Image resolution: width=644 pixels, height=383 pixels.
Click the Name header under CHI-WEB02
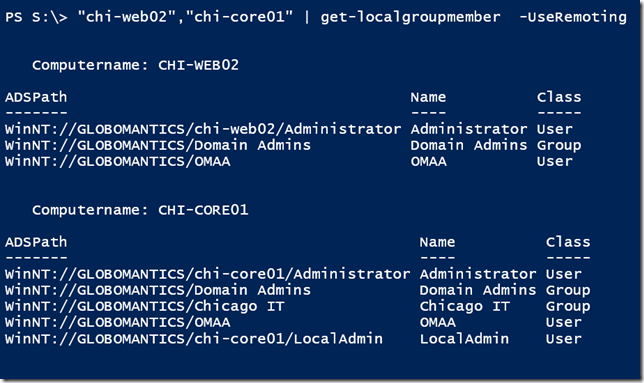pyautogui.click(x=428, y=97)
